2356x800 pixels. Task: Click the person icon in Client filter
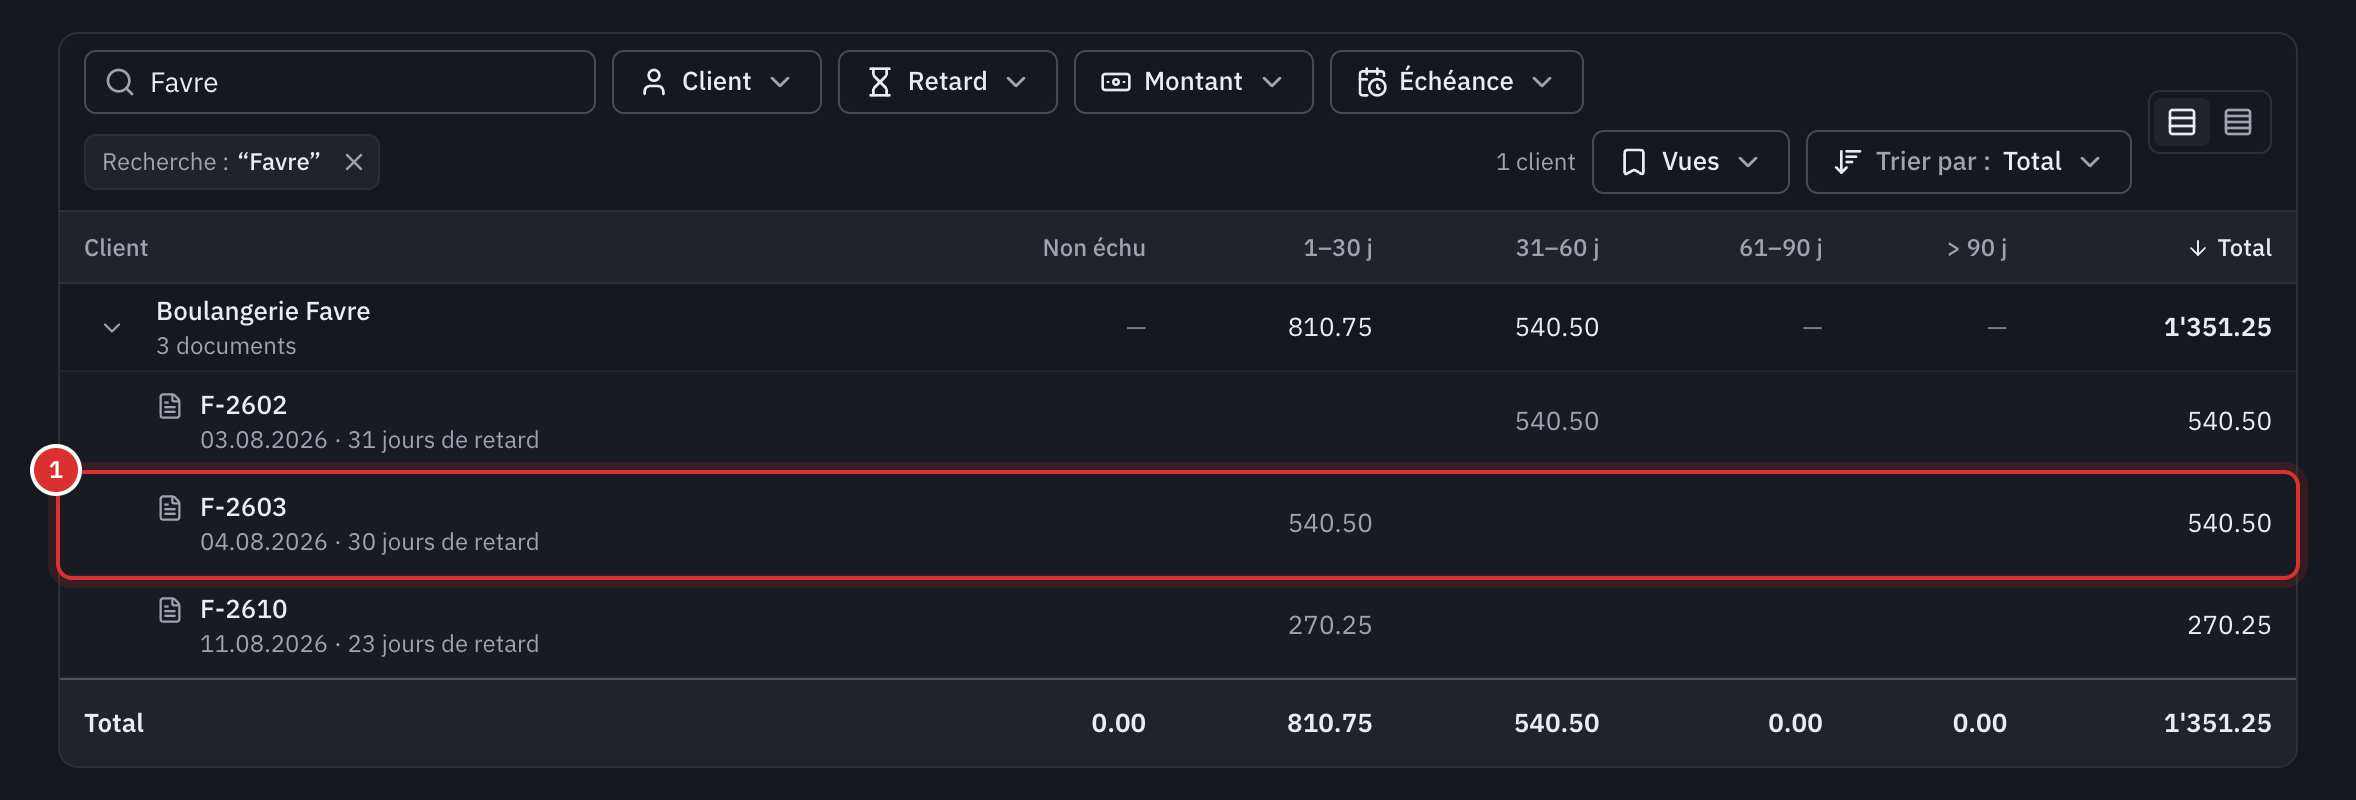coord(654,82)
